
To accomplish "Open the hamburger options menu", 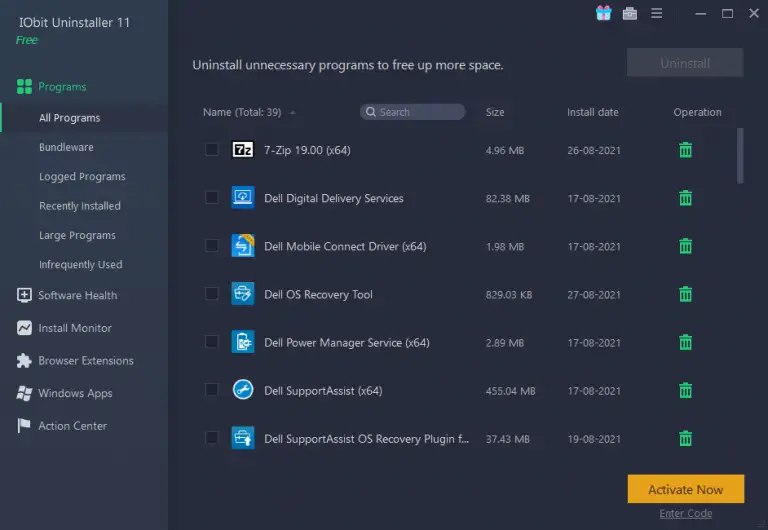I will (657, 14).
